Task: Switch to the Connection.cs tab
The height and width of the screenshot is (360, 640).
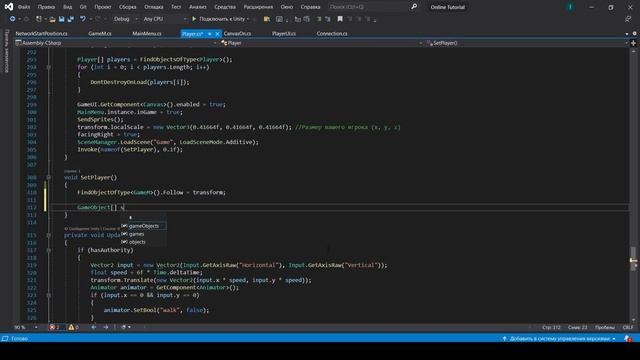Action: tap(332, 34)
